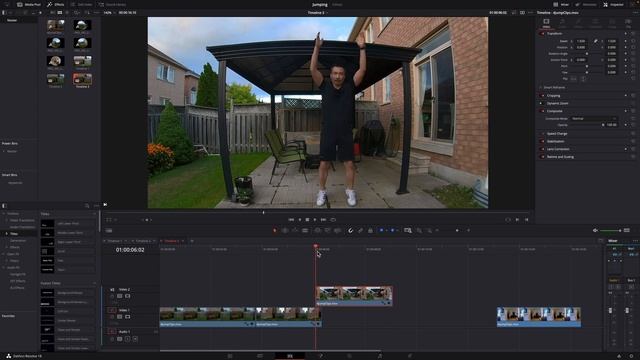The width and height of the screenshot is (640, 360).
Task: Toggle timeline Snapping magnet icon
Action: (x=350, y=231)
